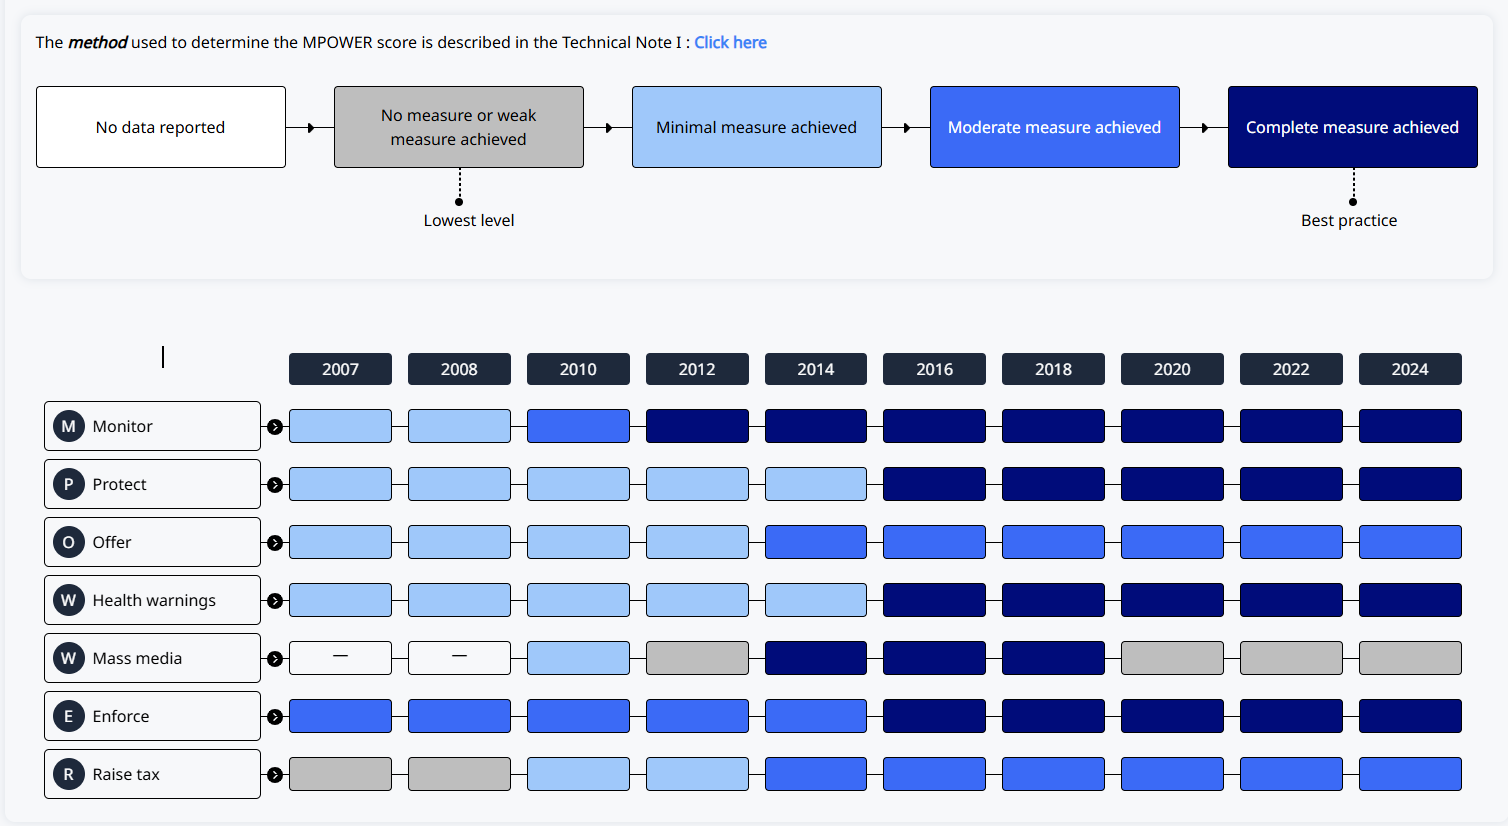The width and height of the screenshot is (1508, 826).
Task: Click the Mass media 'W' circle icon
Action: [68, 658]
